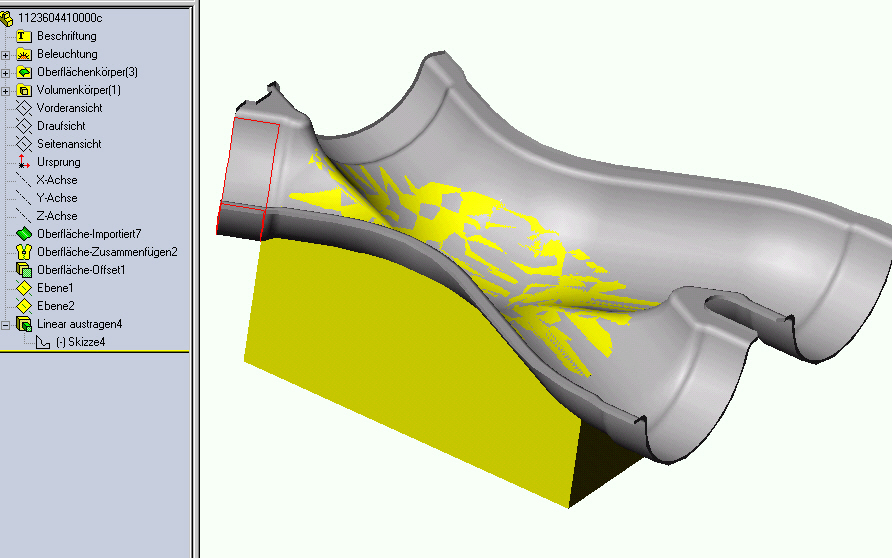
Task: Click the Z-Achse axis icon
Action: tap(23, 216)
